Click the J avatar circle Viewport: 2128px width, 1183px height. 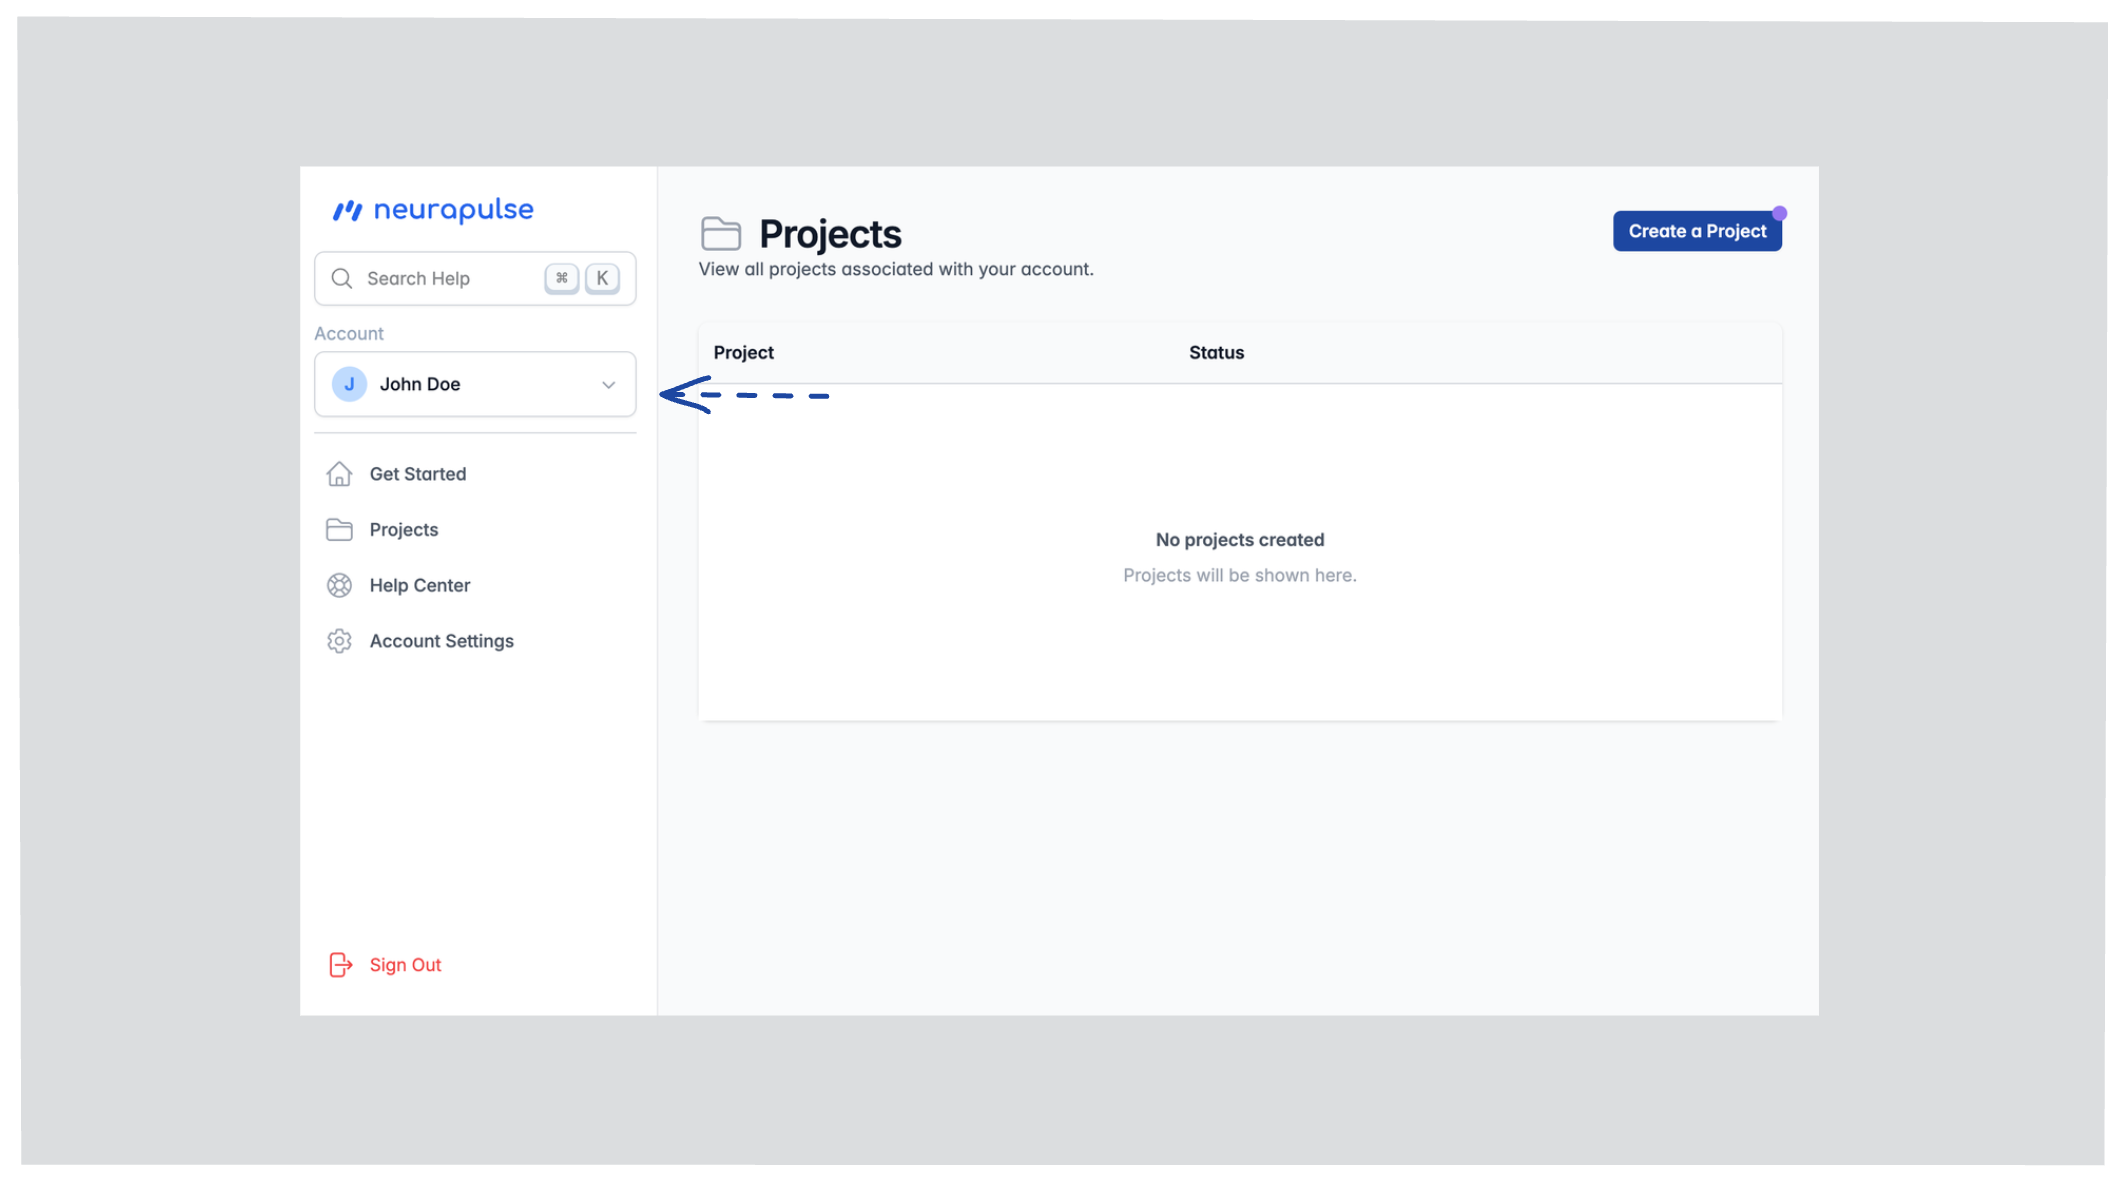[x=349, y=384]
